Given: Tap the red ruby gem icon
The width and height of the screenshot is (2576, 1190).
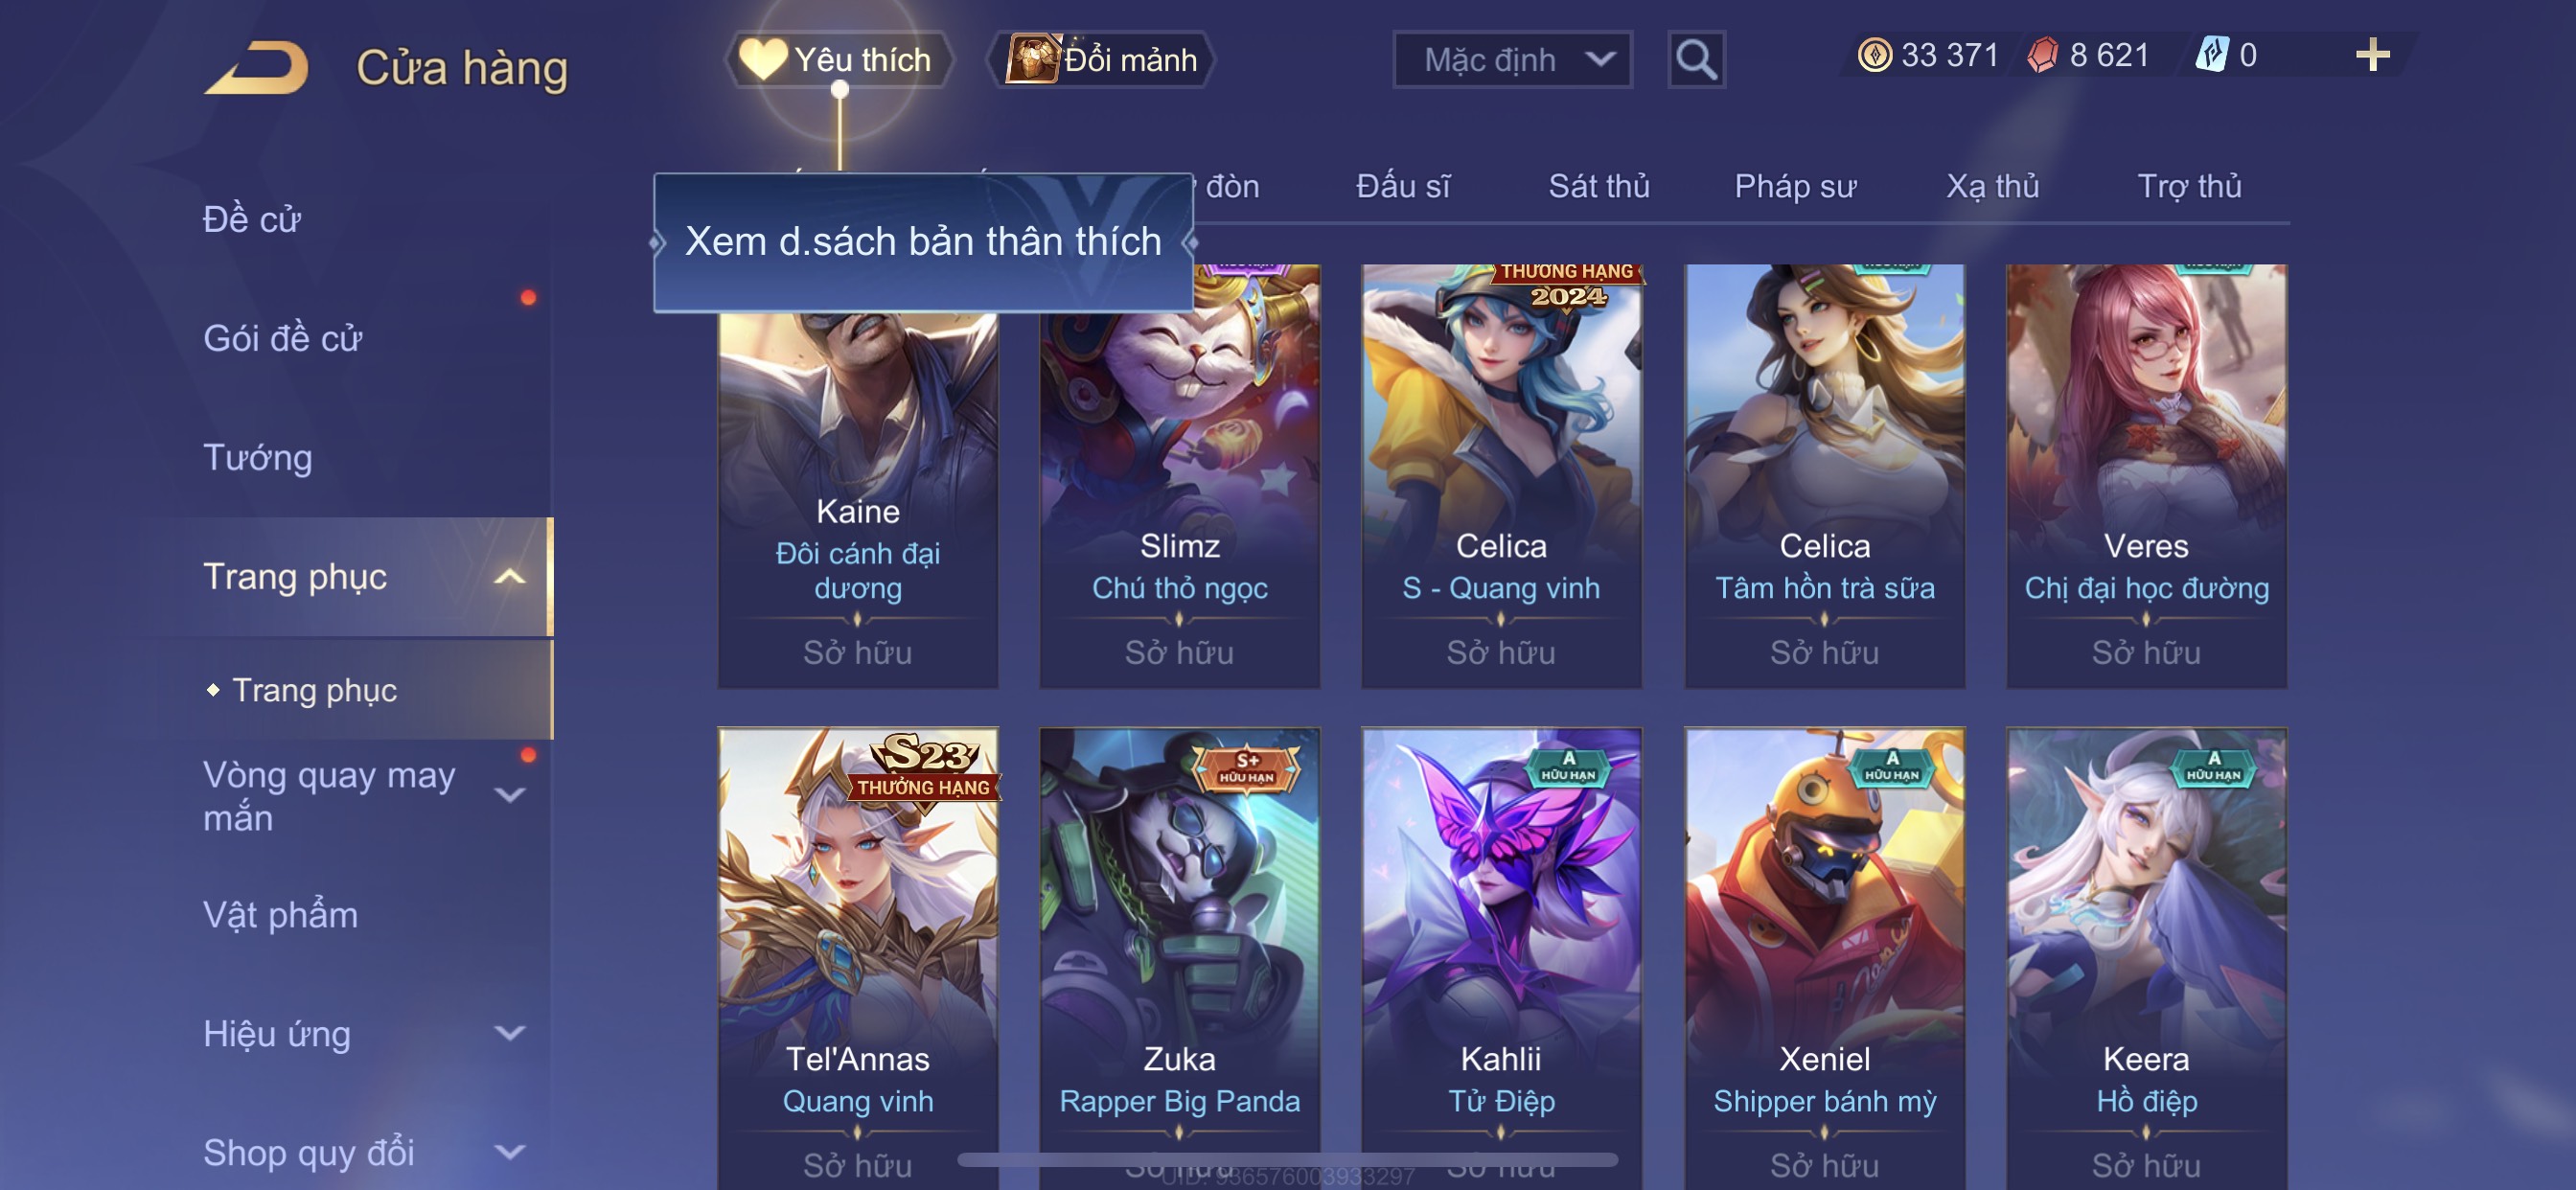Looking at the screenshot, I should (2043, 55).
